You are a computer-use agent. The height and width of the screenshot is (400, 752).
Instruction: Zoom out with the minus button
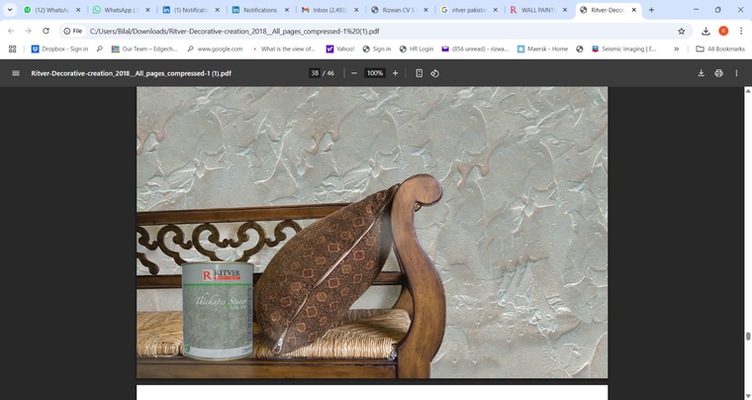(x=354, y=73)
